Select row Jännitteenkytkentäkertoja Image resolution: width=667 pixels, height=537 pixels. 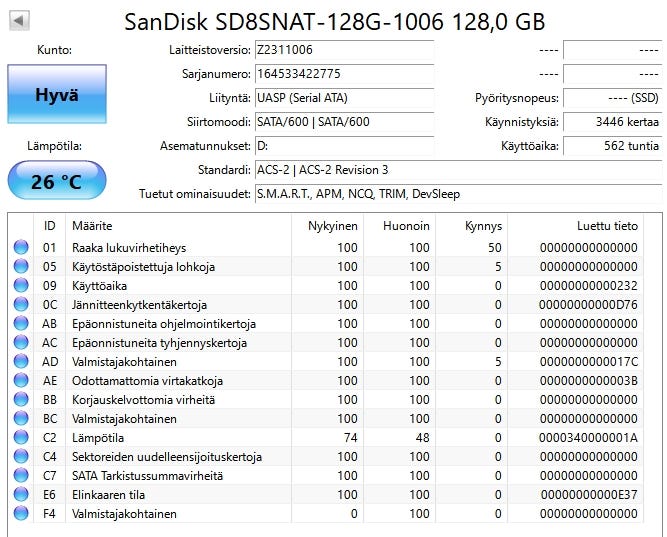(x=326, y=304)
